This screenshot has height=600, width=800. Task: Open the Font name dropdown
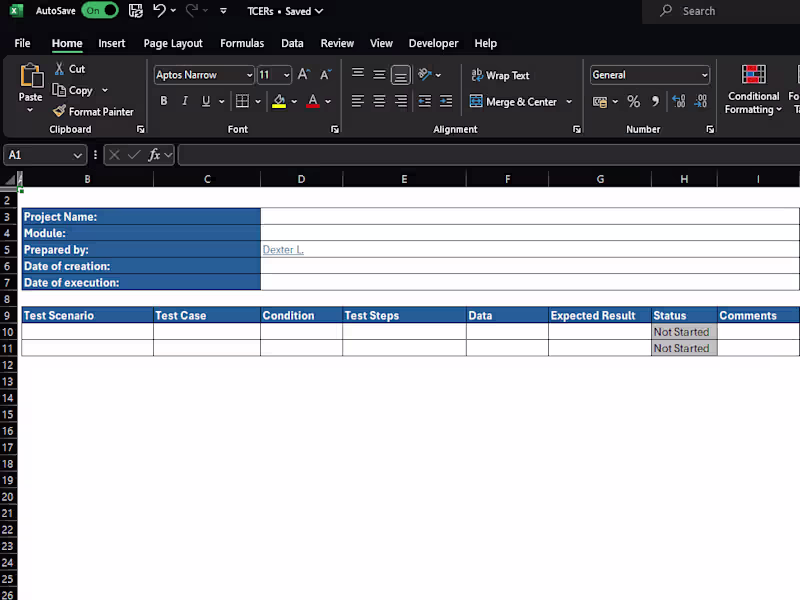(250, 75)
